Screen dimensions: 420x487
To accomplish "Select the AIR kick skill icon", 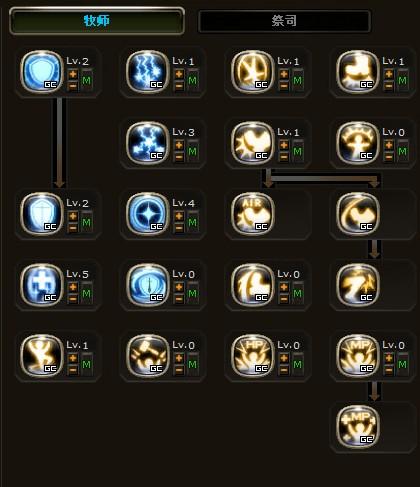I will [252, 214].
